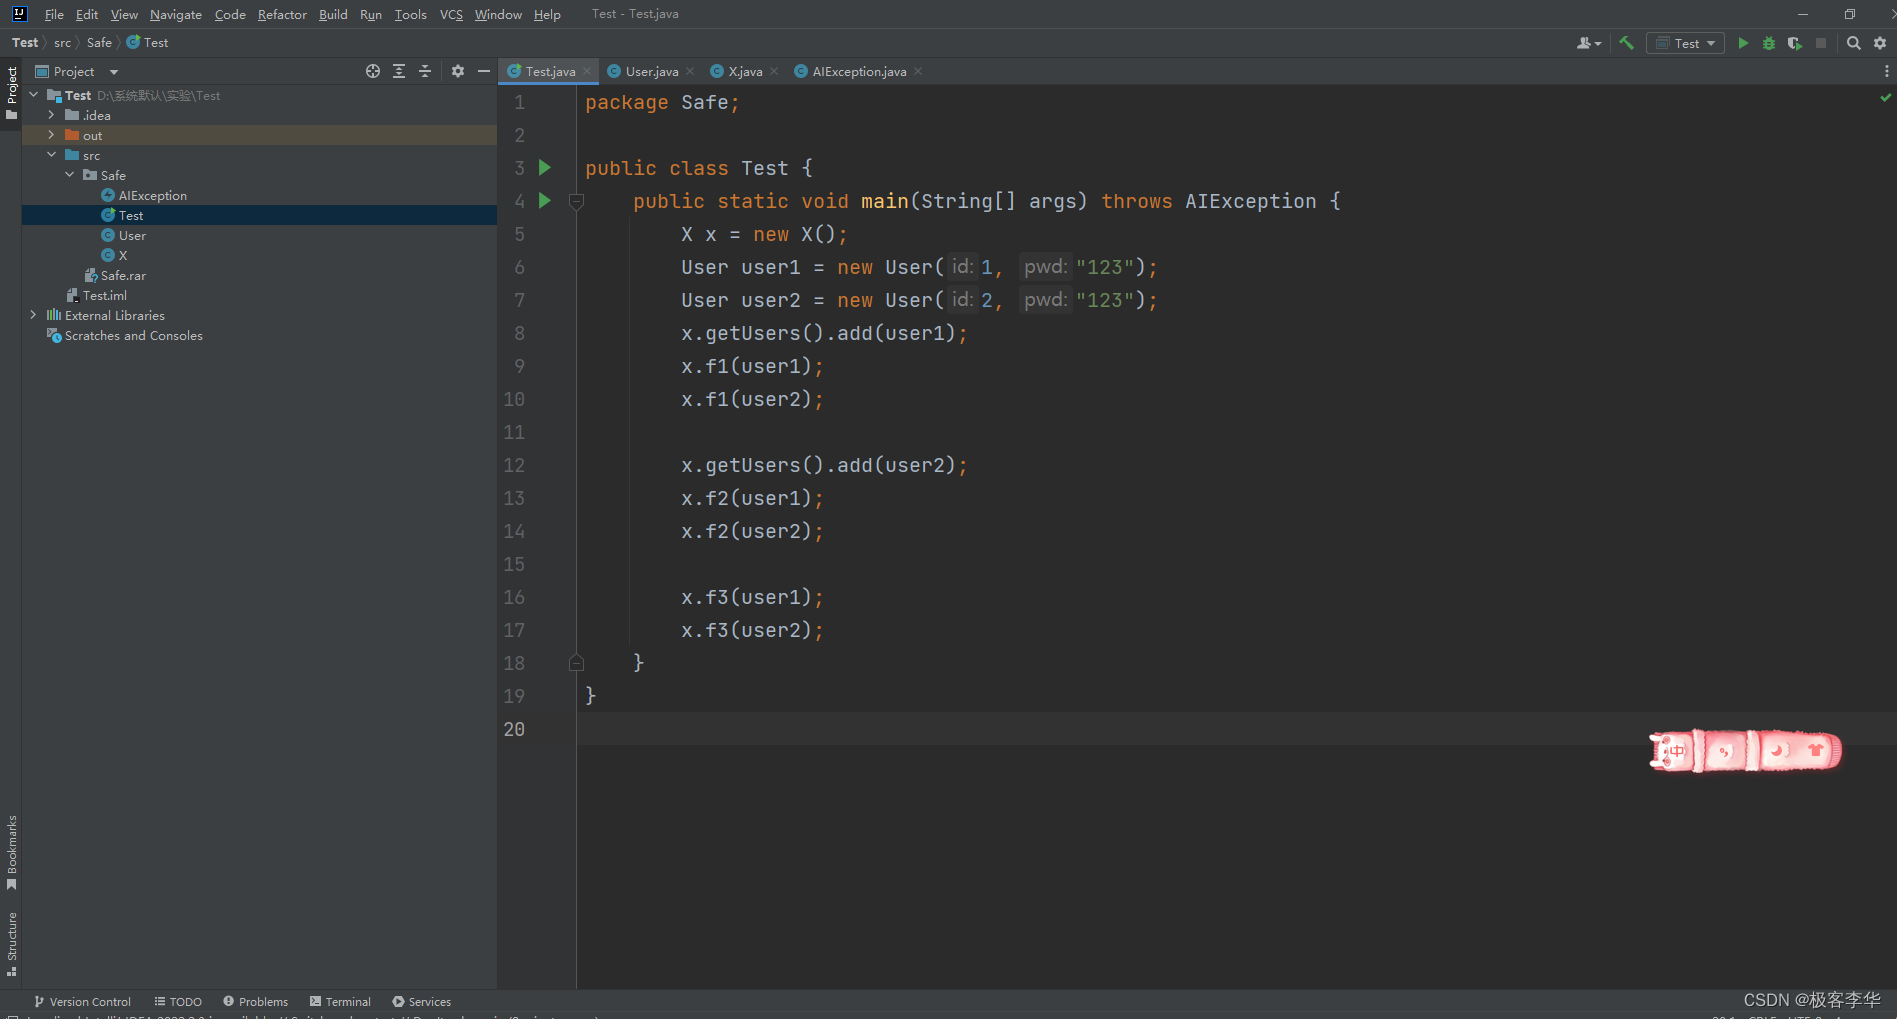Click run gutter arrow beside main method
Viewport: 1897px width, 1019px height.
545,201
